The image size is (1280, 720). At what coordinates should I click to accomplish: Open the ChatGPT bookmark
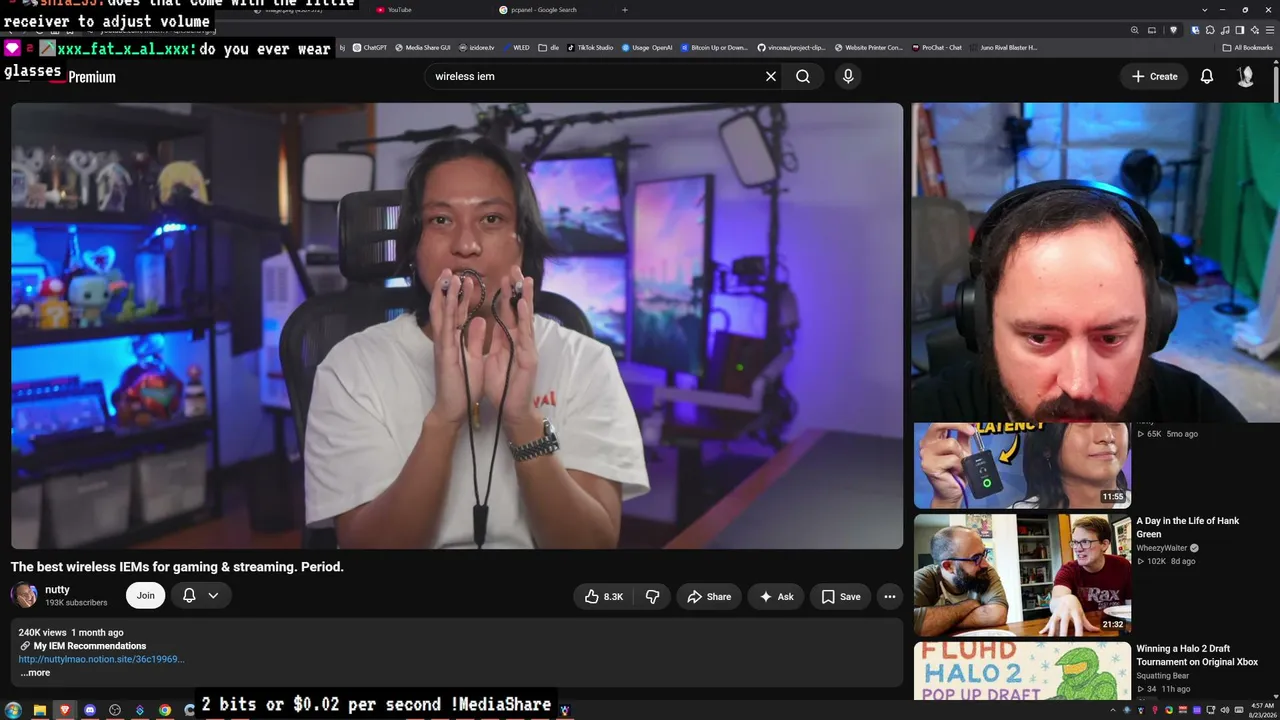(370, 47)
